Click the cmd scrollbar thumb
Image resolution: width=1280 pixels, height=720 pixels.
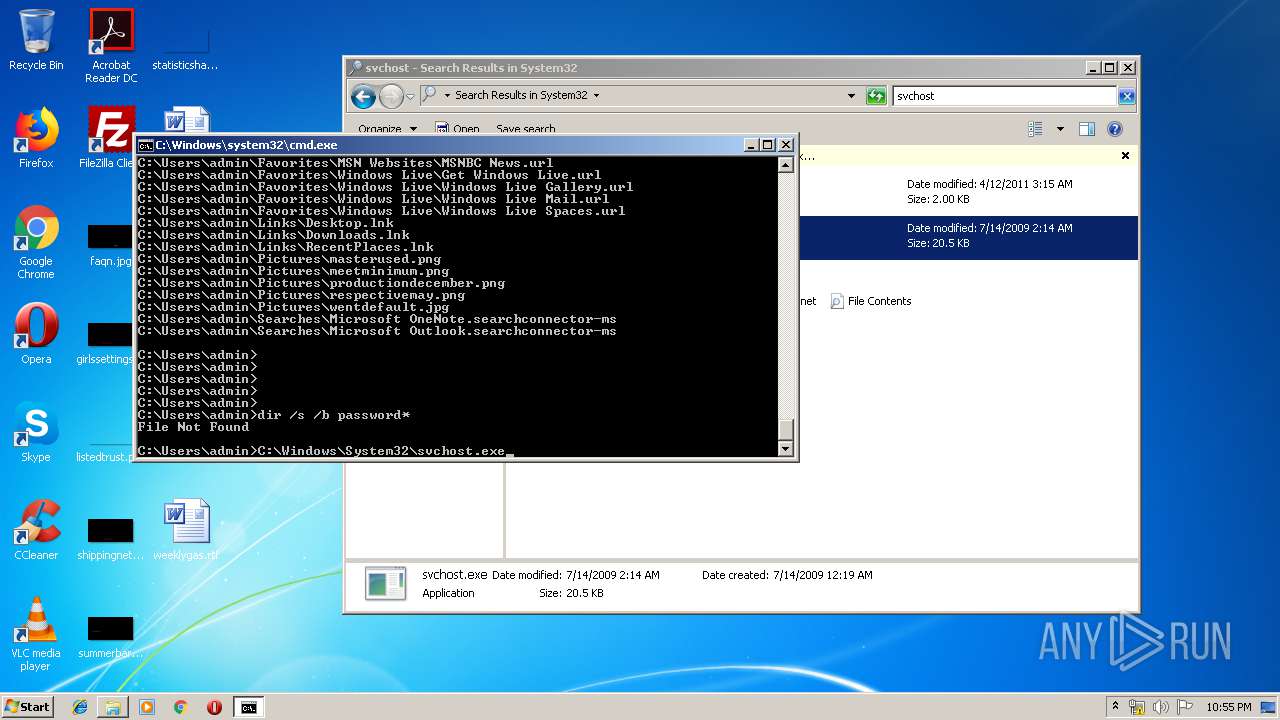pyautogui.click(x=786, y=430)
